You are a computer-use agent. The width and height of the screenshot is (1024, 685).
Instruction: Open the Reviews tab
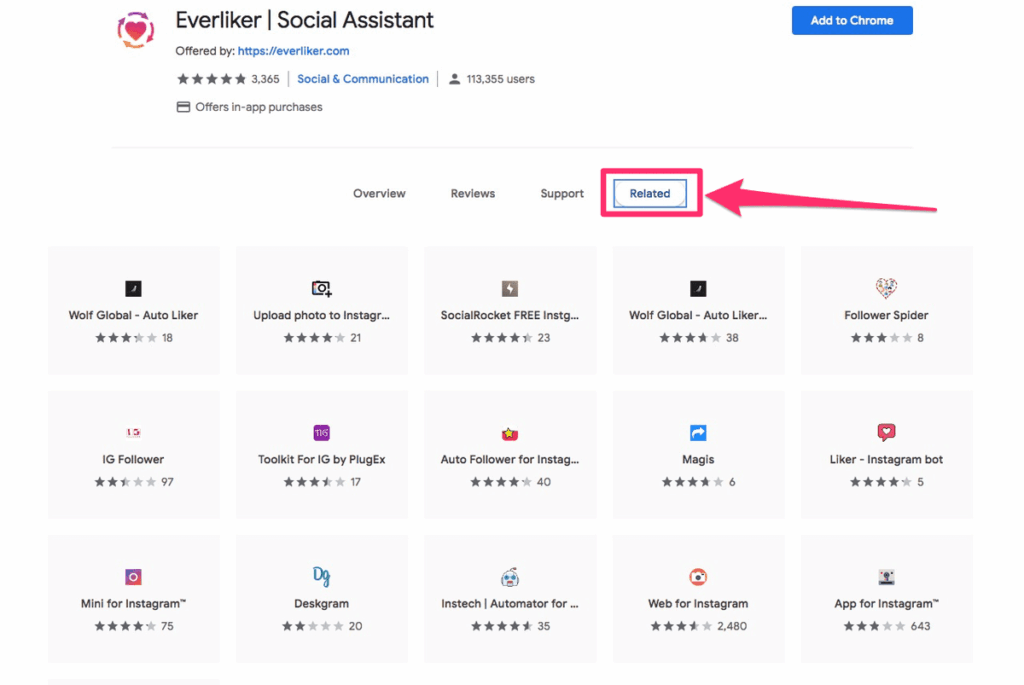coord(473,193)
